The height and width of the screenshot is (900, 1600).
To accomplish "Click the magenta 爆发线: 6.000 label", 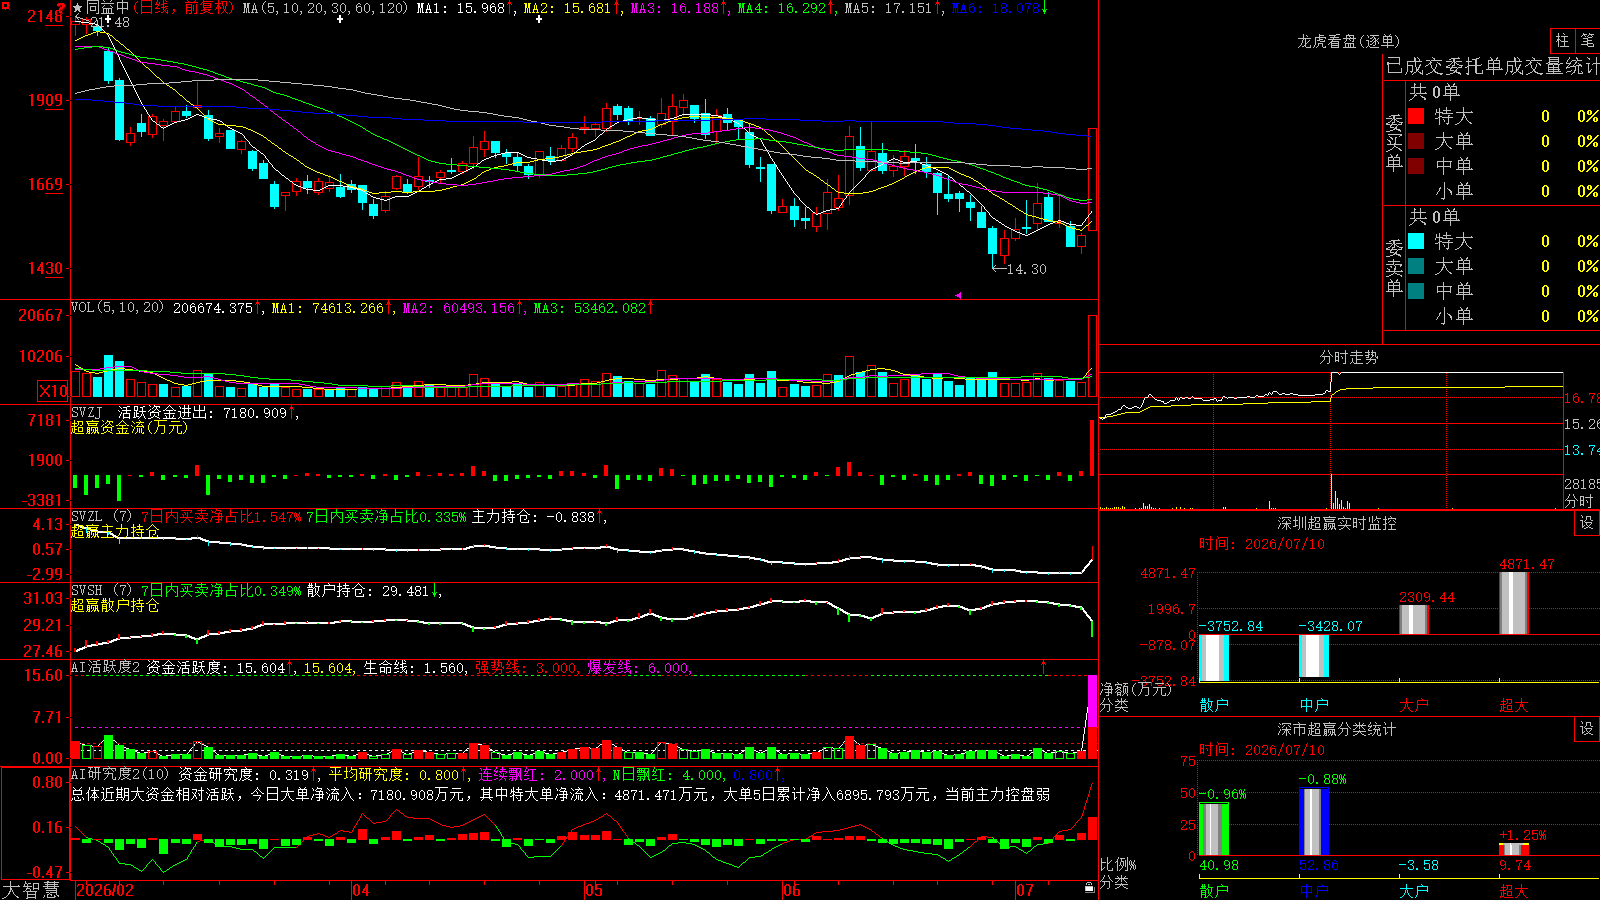I will point(639,668).
